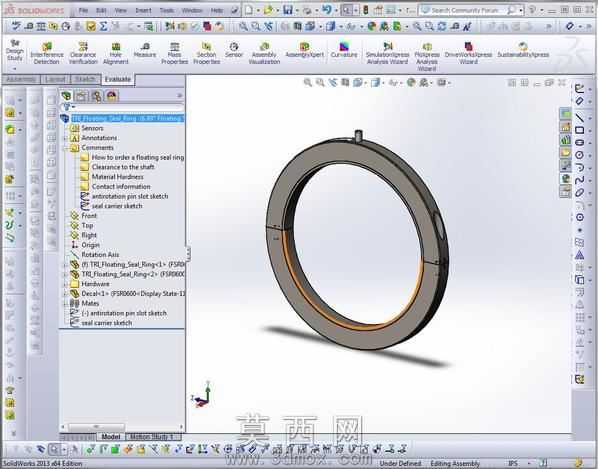This screenshot has width=598, height=469.
Task: Open the Insert menu
Action: (143, 11)
